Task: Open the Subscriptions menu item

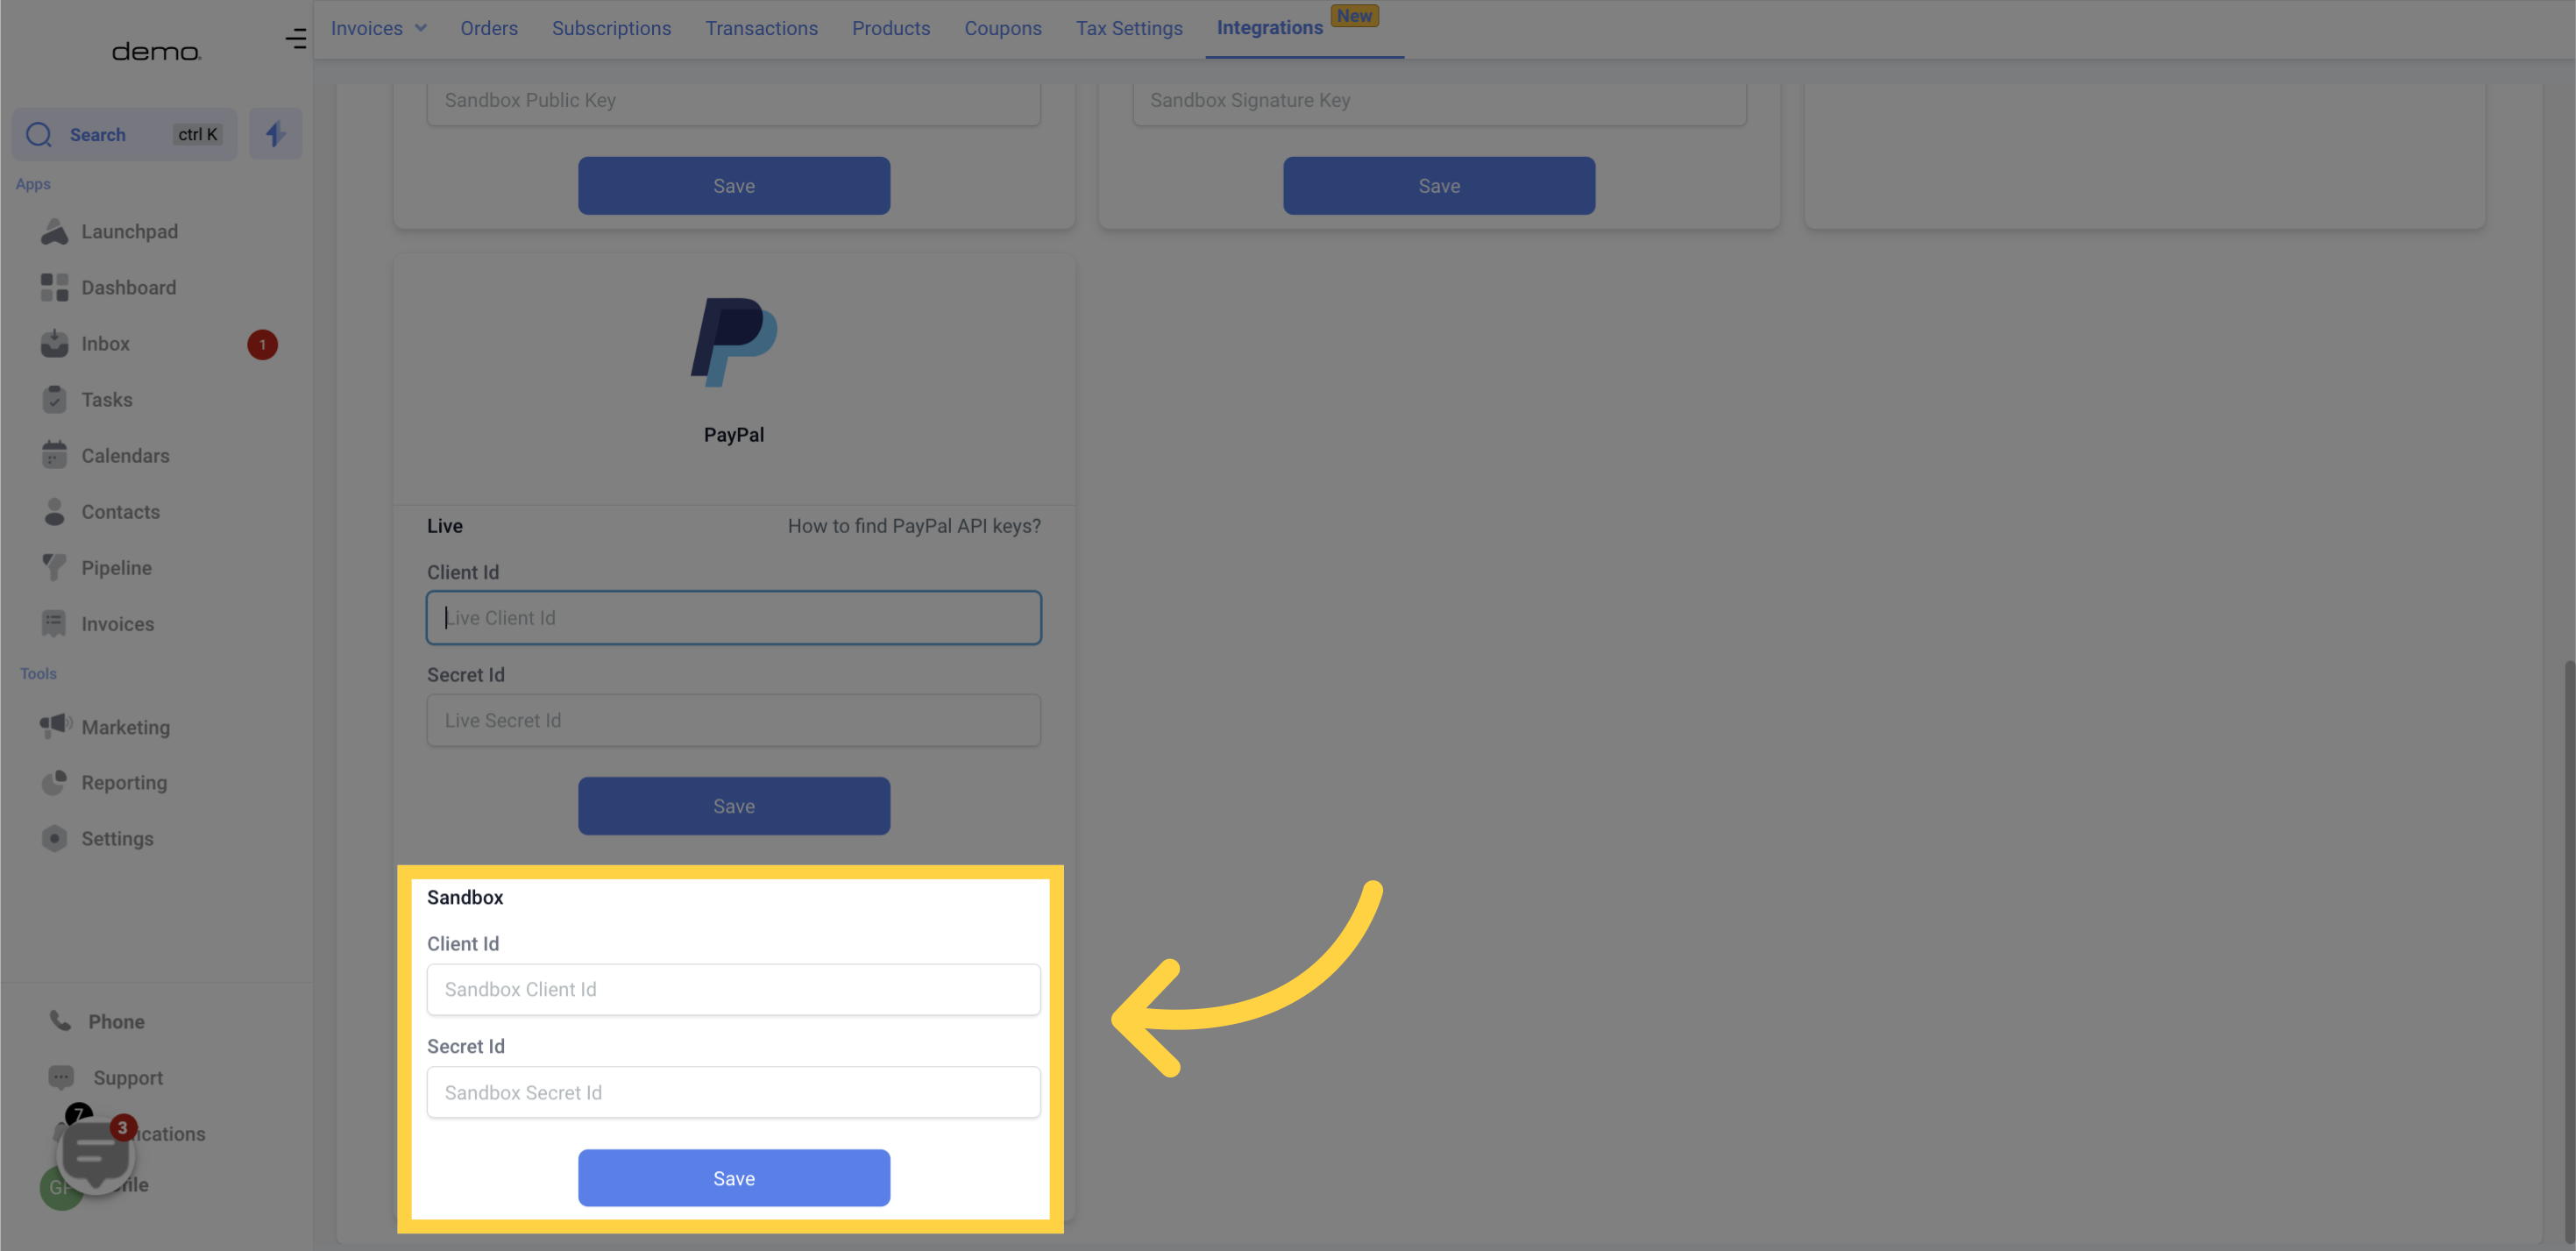Action: click(611, 28)
